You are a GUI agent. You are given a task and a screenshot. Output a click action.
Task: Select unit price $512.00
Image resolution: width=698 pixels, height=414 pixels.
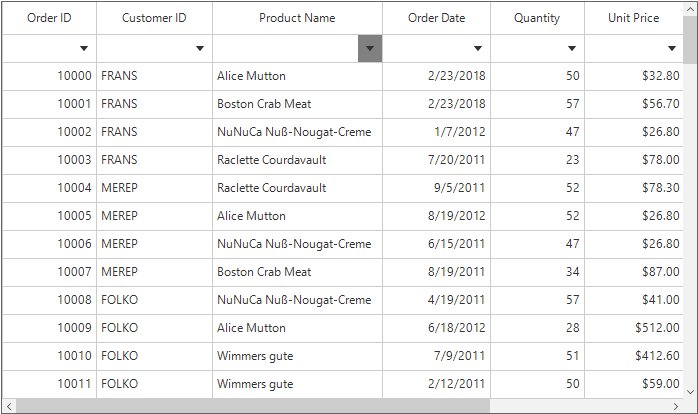(x=634, y=329)
